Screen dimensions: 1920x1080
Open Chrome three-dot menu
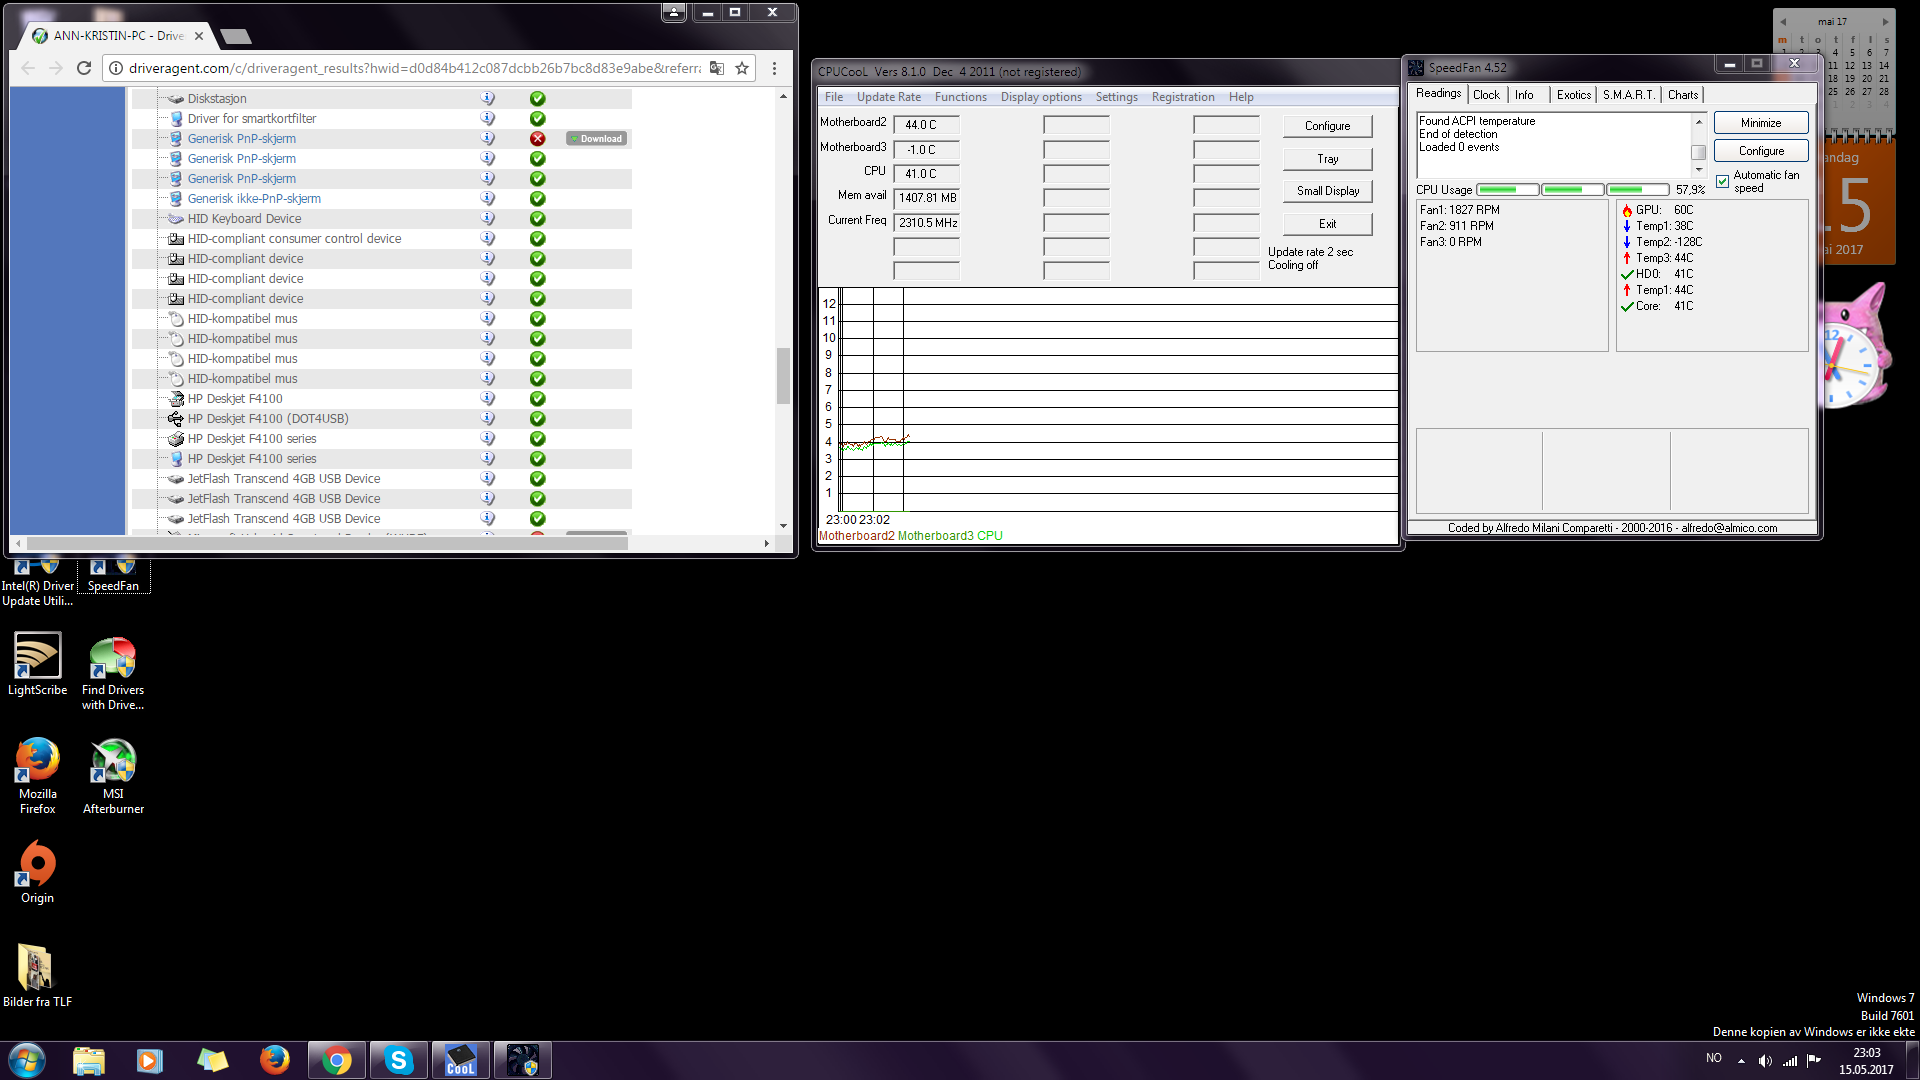pos(774,68)
